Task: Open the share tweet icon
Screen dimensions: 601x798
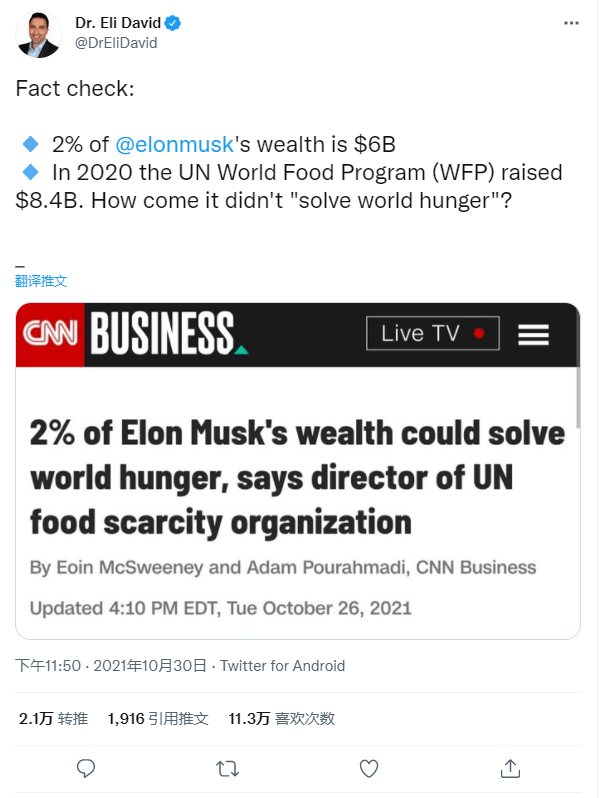Action: pyautogui.click(x=510, y=768)
